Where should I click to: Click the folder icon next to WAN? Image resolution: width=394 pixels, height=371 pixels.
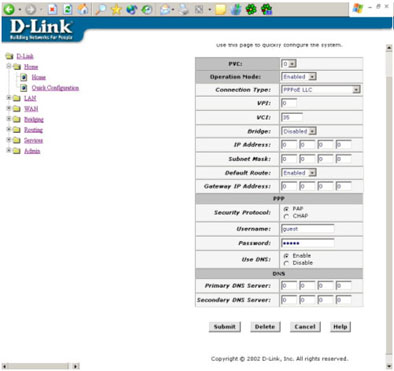(17, 109)
